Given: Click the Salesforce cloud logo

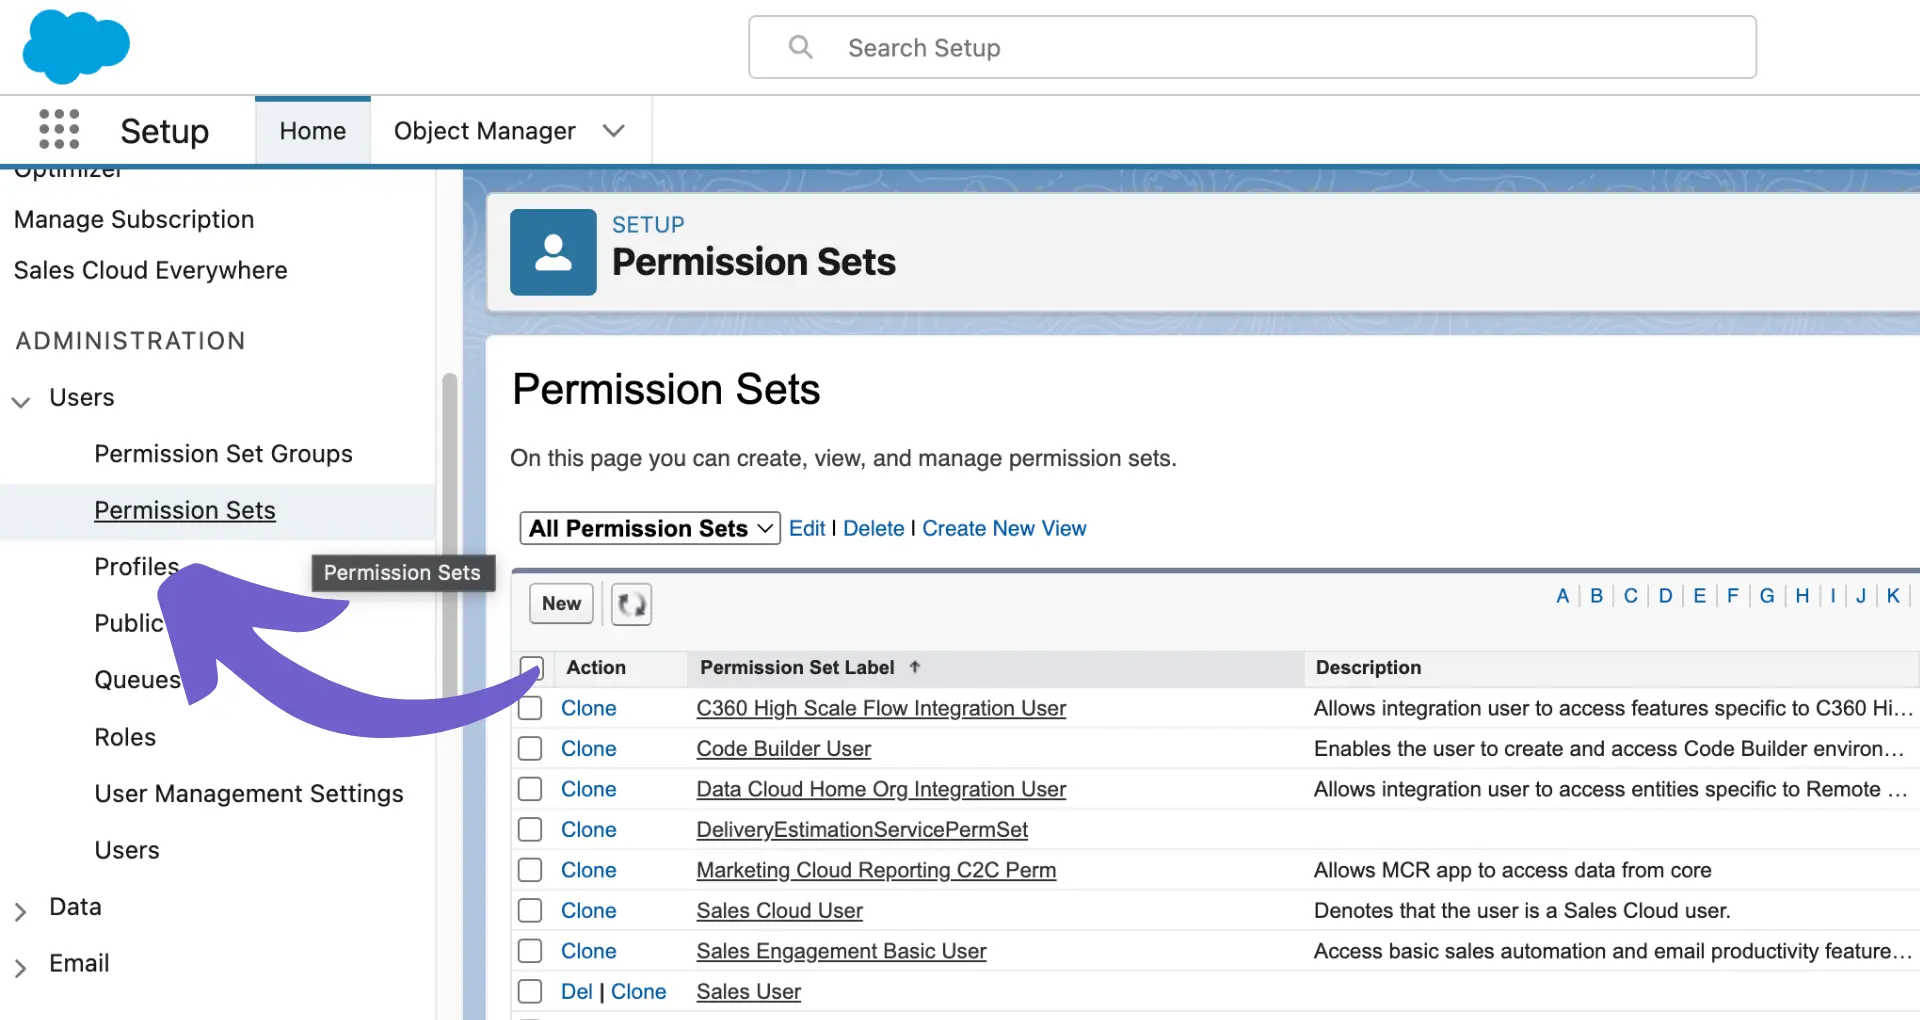Looking at the screenshot, I should click(x=76, y=46).
